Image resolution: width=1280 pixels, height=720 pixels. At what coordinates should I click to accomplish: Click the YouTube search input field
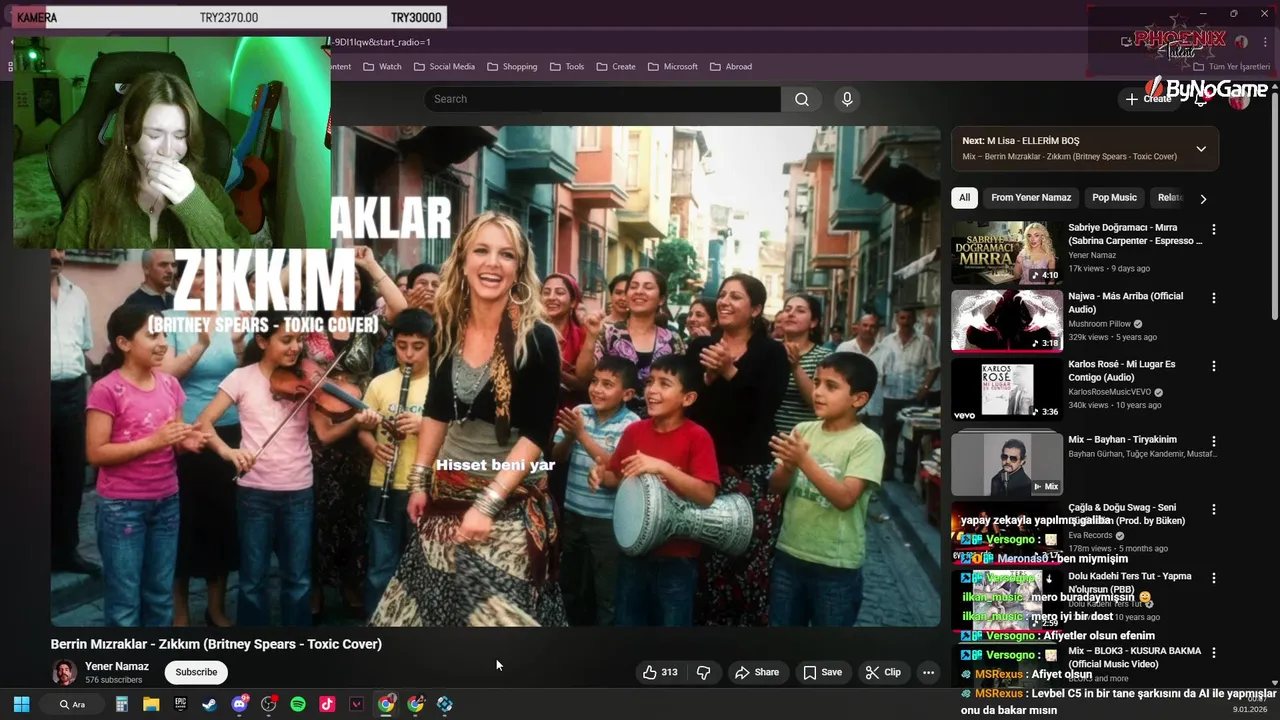point(602,99)
